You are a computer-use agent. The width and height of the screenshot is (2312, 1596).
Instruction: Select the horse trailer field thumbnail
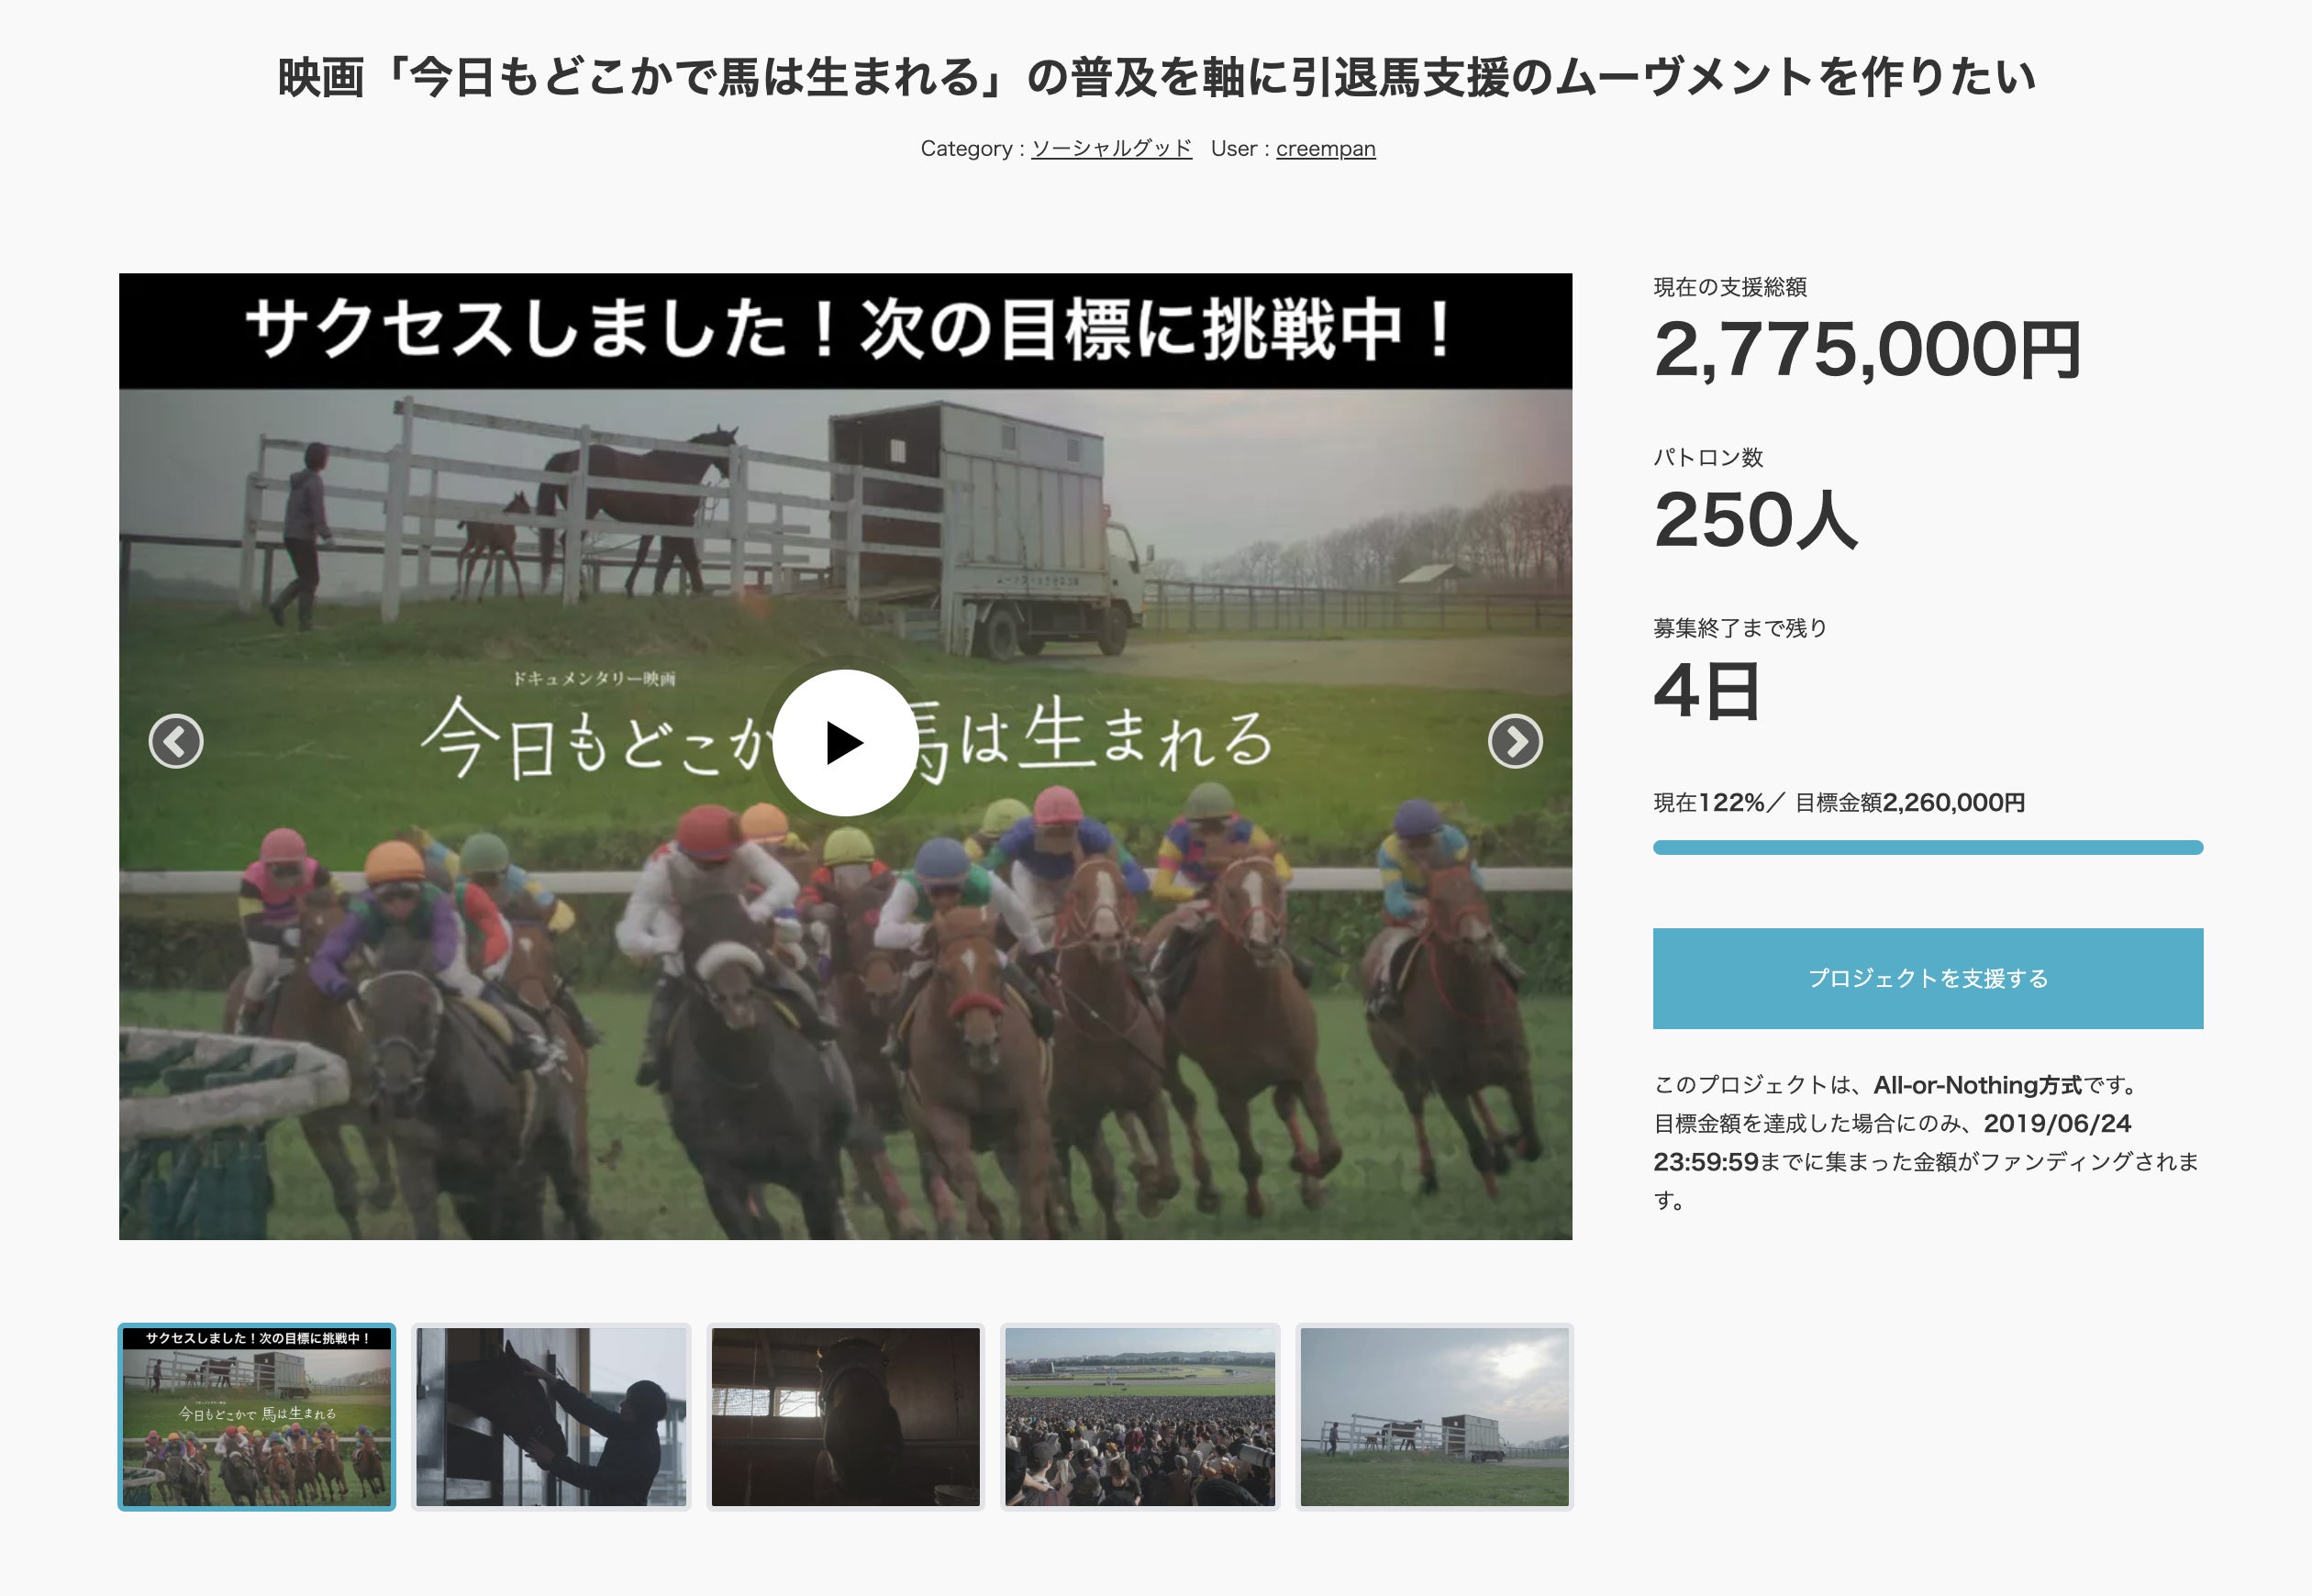click(x=1434, y=1416)
